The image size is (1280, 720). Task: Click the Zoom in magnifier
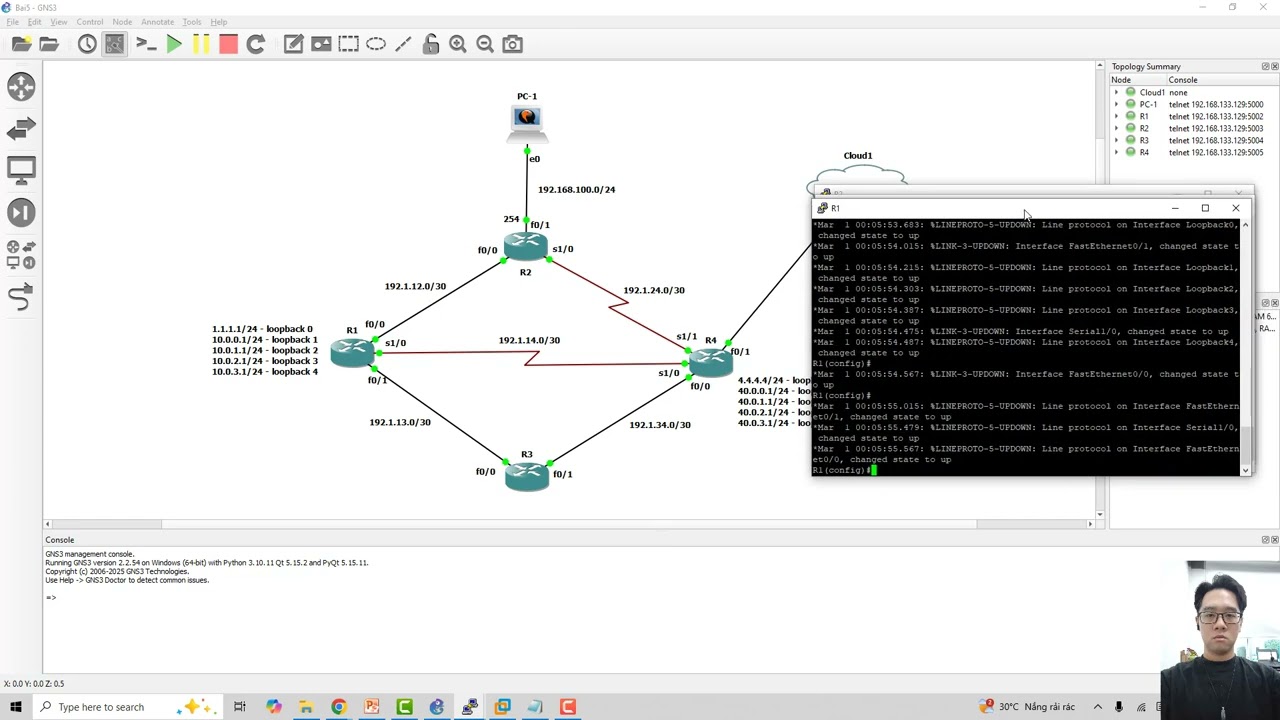pos(458,44)
